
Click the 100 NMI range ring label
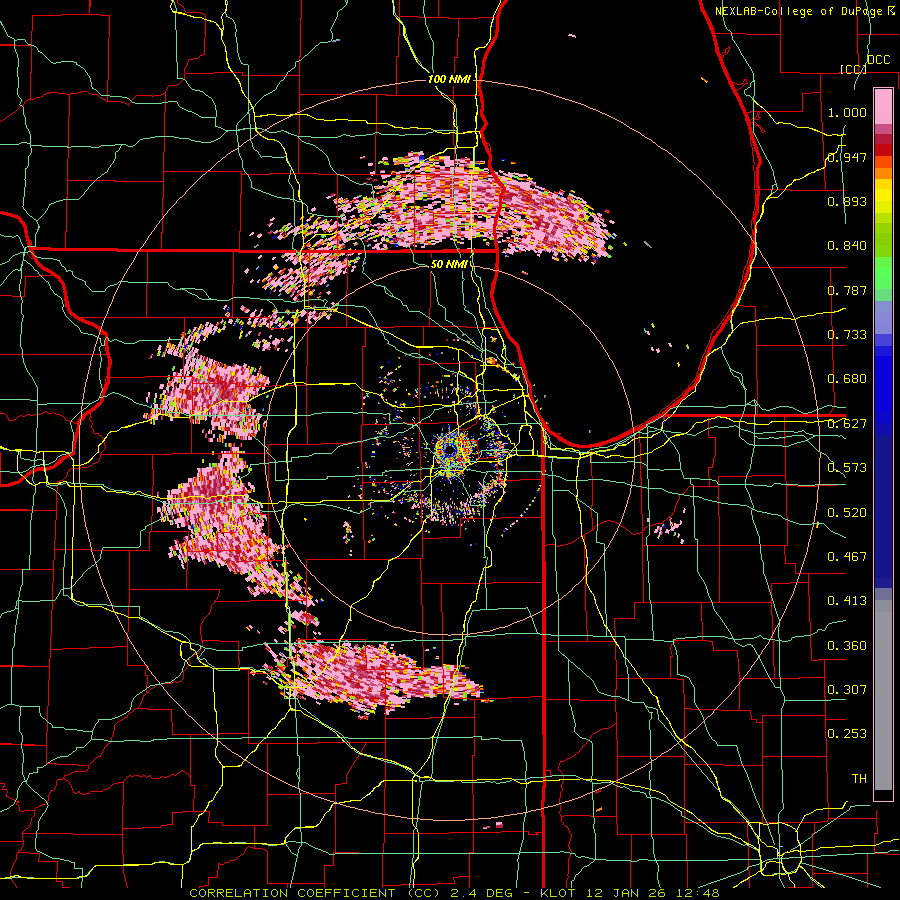(x=449, y=79)
